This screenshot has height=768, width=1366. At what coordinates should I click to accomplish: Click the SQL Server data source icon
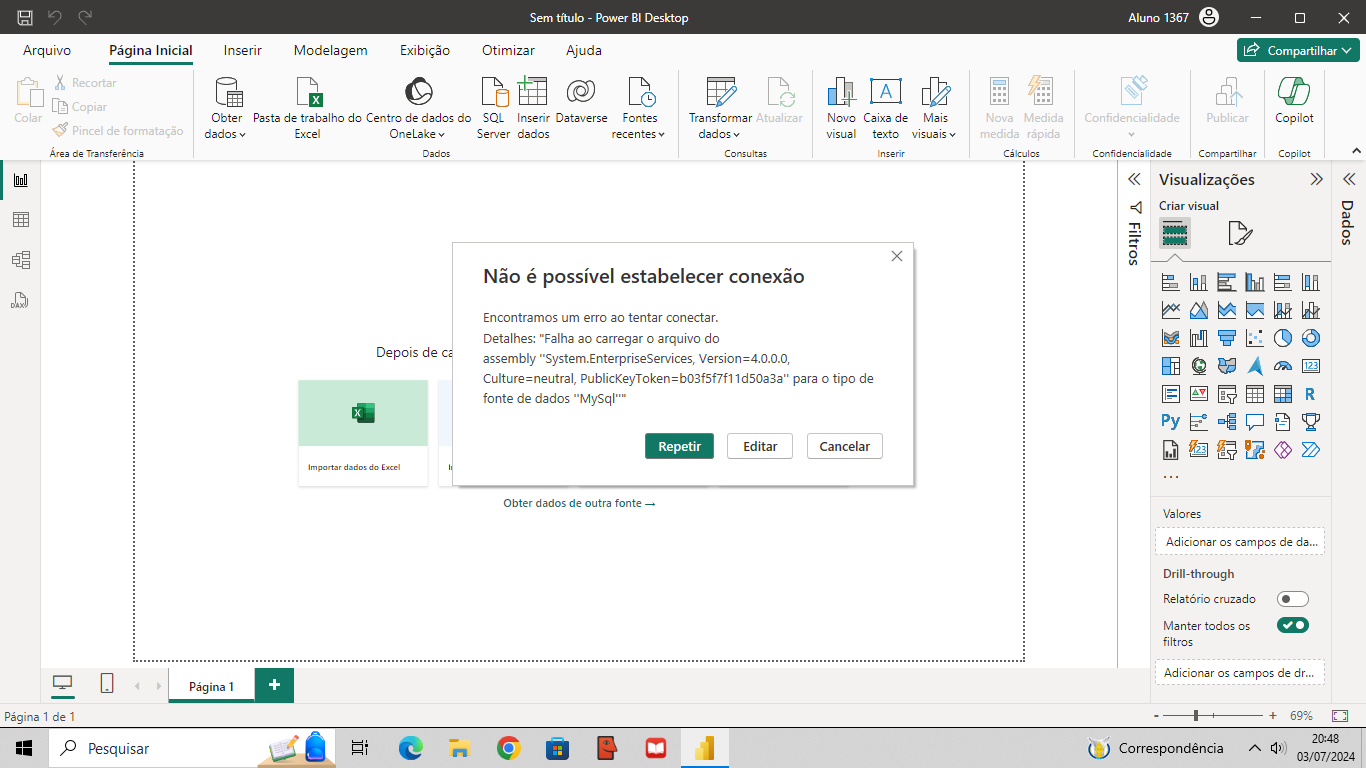click(x=494, y=108)
